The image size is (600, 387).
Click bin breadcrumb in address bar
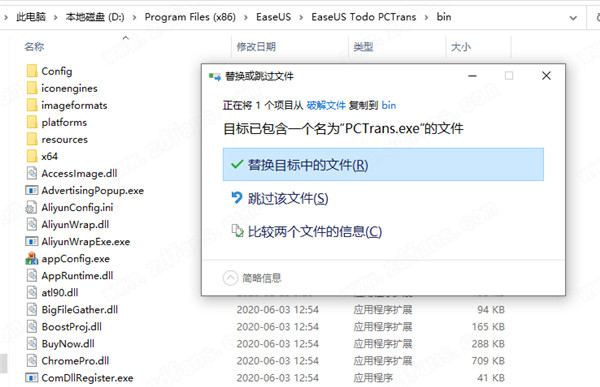[x=444, y=17]
